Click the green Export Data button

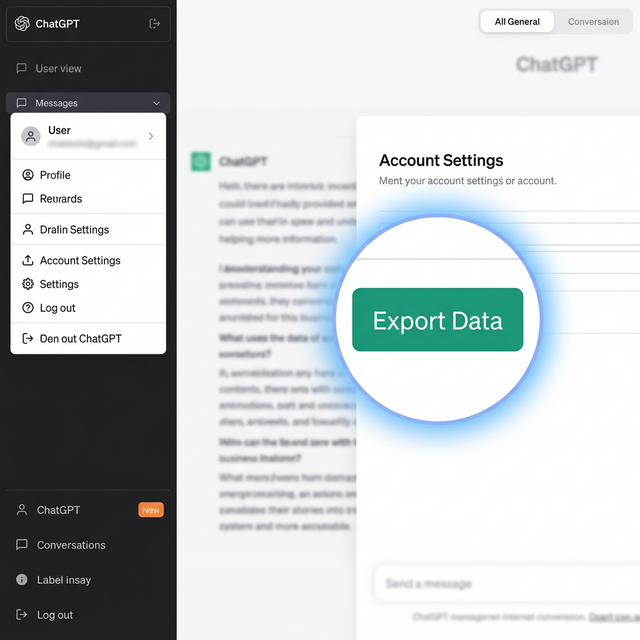click(x=438, y=320)
